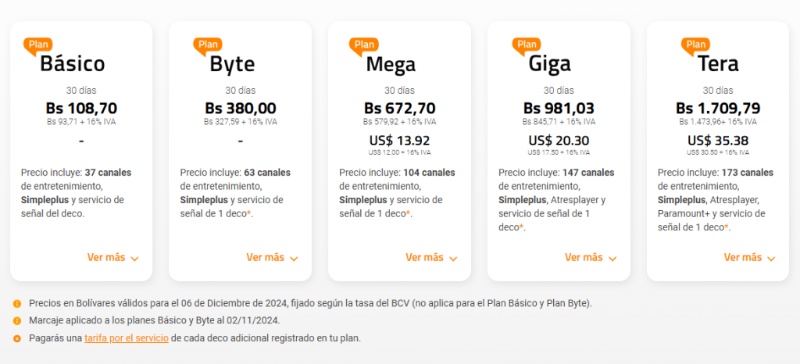Click the Bs 672,70 Mega price
This screenshot has width=800, height=364.
(399, 108)
